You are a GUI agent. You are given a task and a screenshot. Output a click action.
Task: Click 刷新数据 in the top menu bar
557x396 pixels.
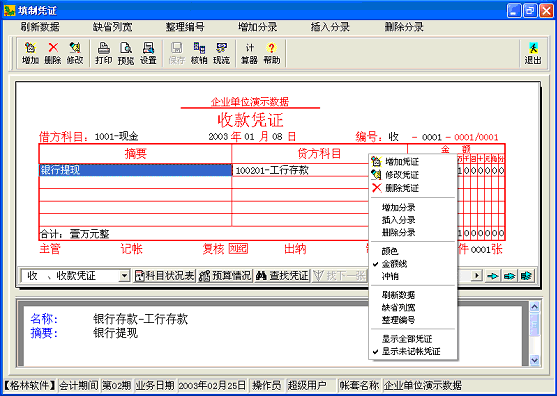point(40,27)
